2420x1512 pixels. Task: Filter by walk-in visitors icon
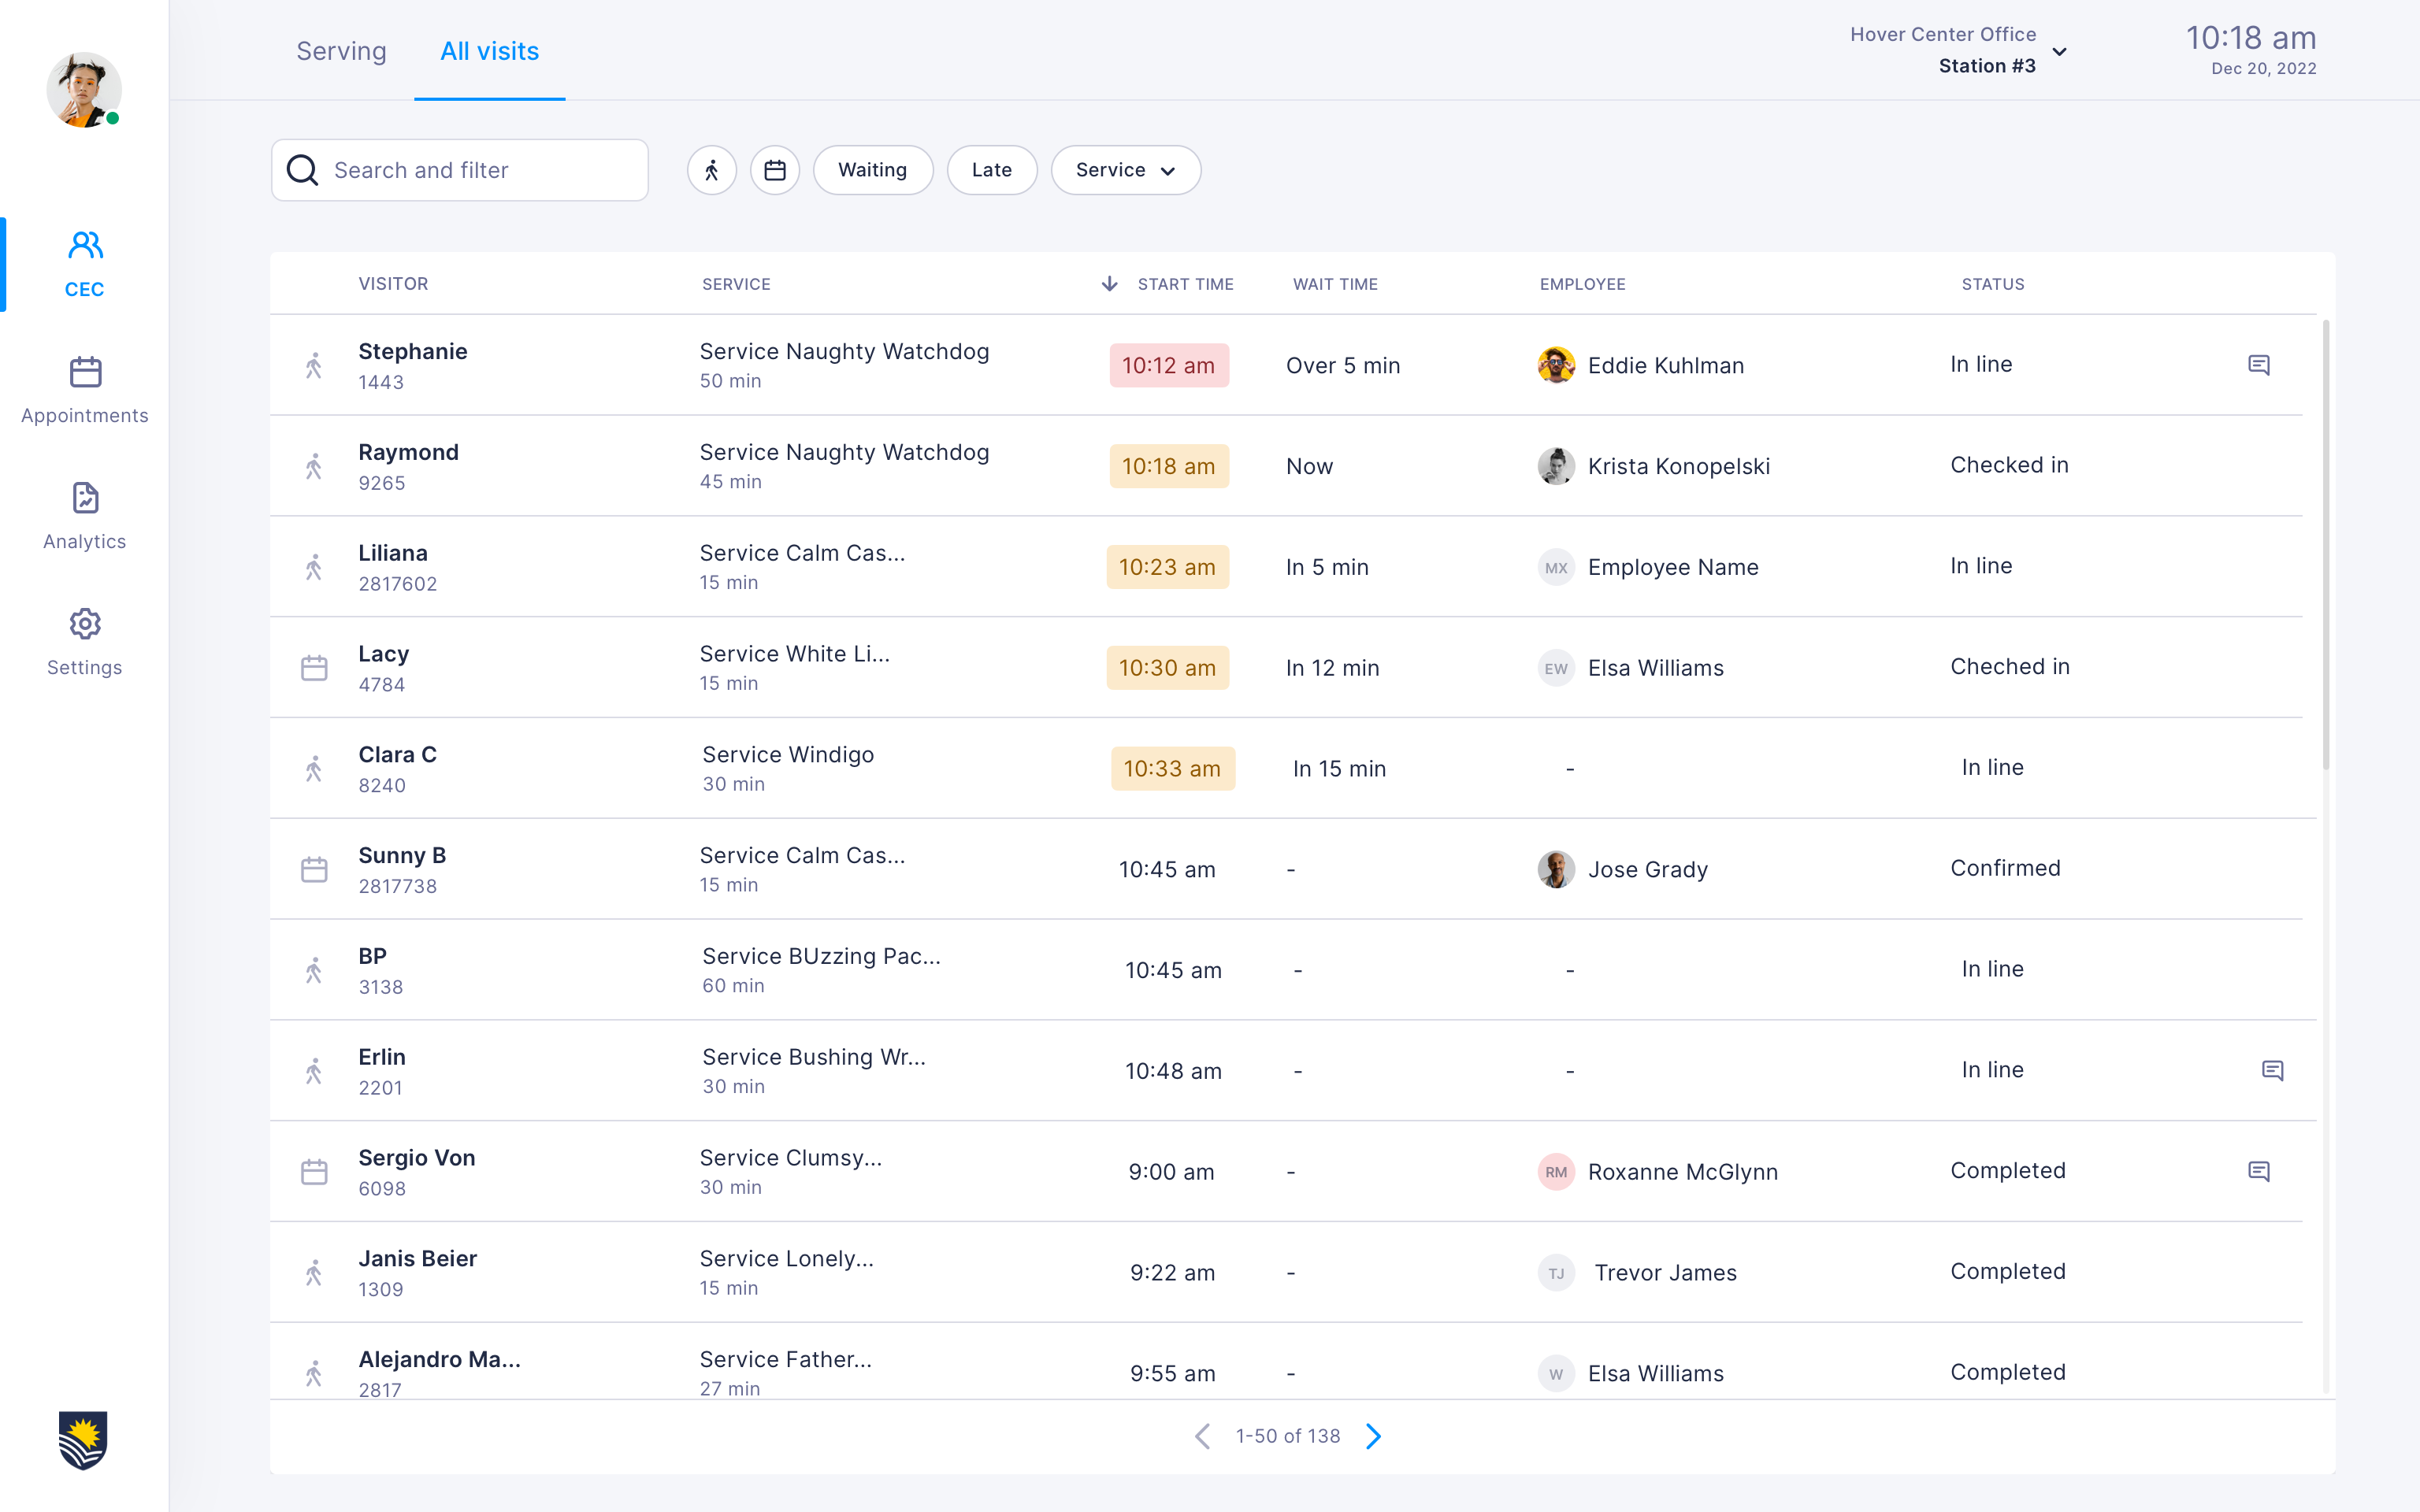coord(712,170)
